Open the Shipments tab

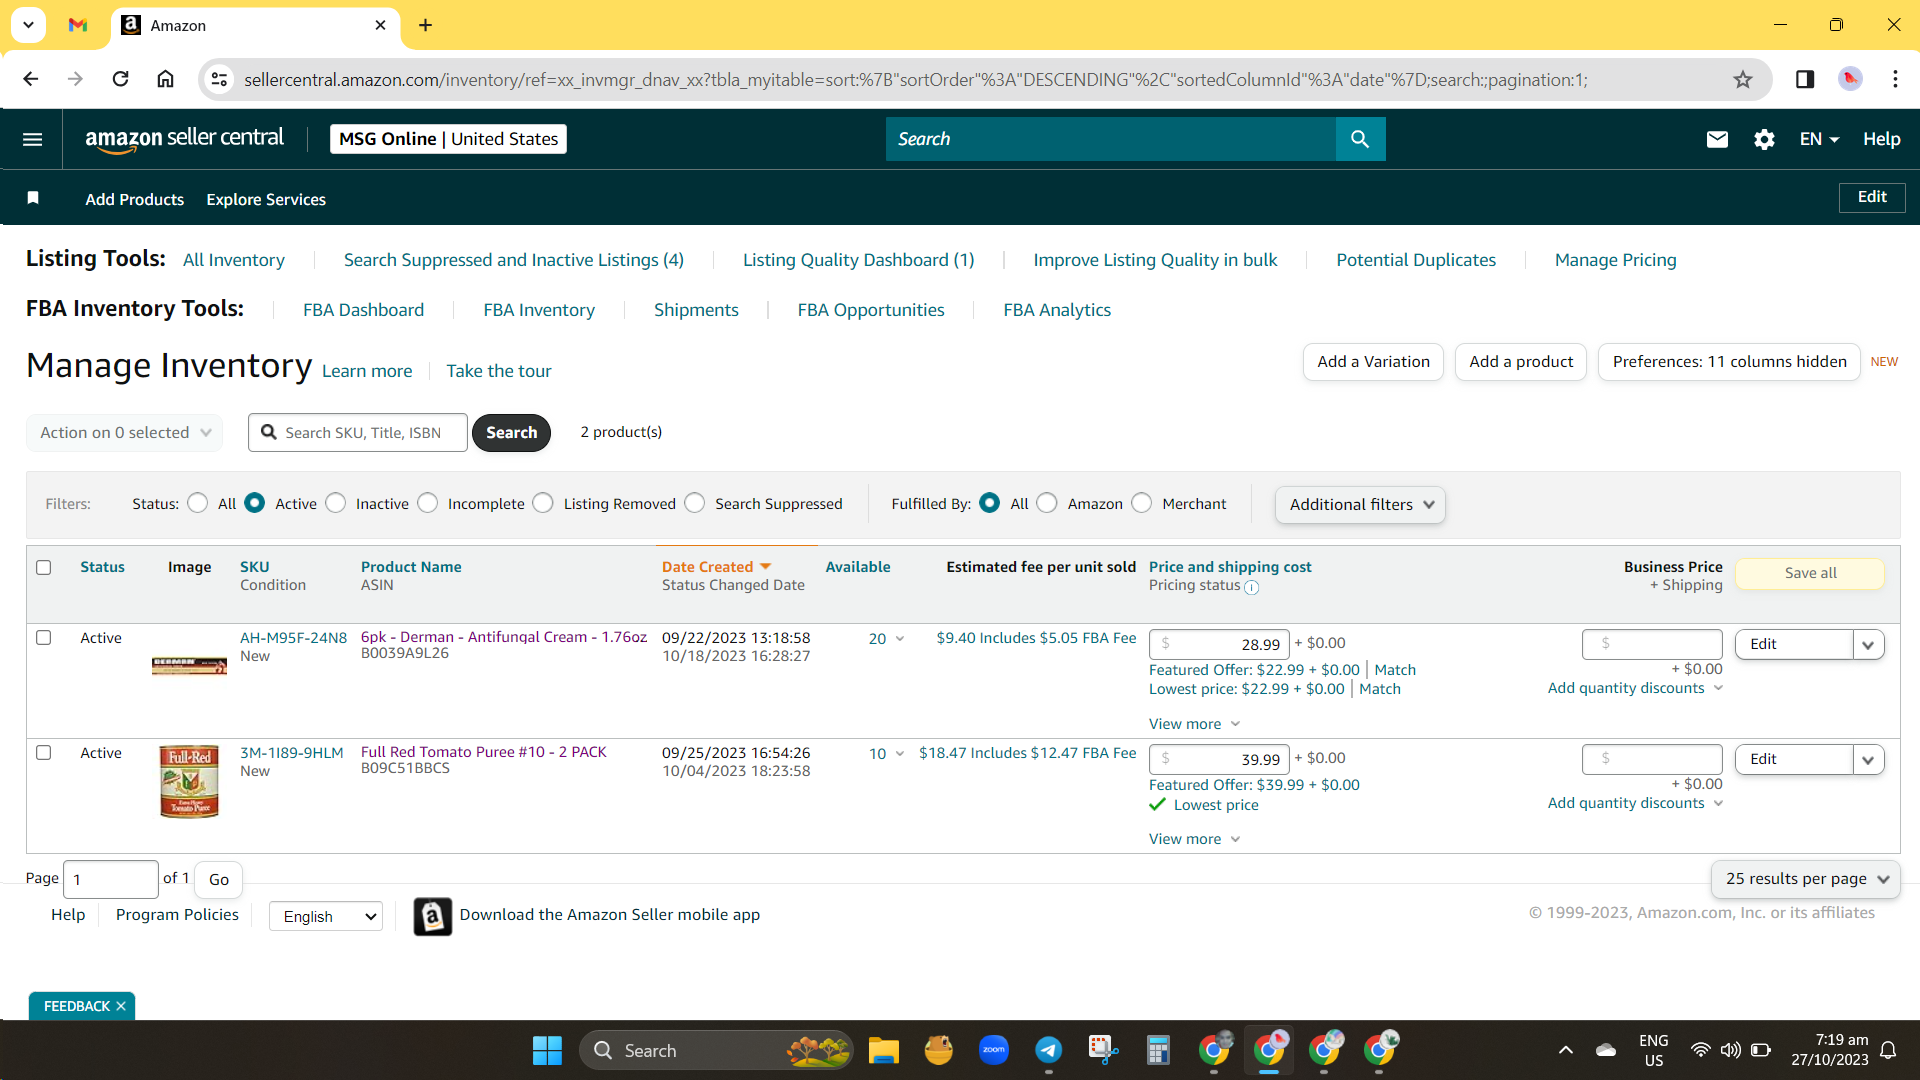click(x=696, y=310)
